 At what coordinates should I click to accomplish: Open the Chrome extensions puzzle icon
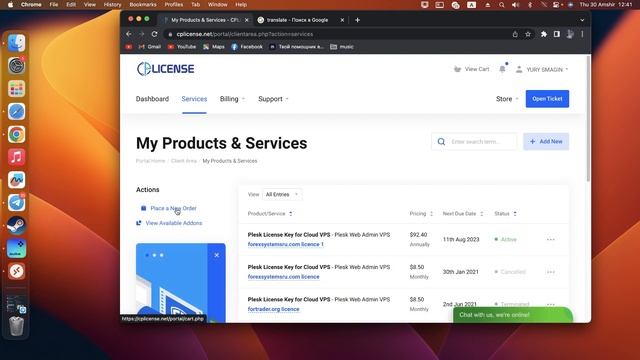(544, 34)
